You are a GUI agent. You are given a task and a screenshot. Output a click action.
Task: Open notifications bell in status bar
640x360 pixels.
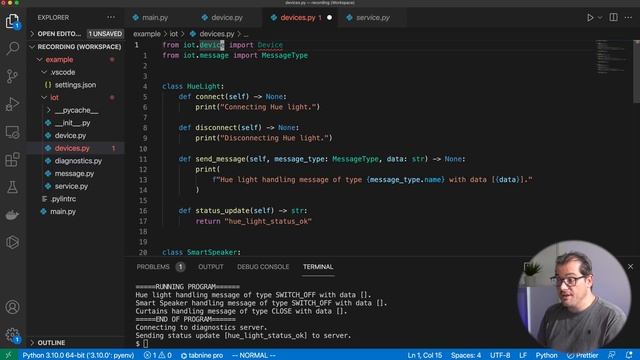629,355
